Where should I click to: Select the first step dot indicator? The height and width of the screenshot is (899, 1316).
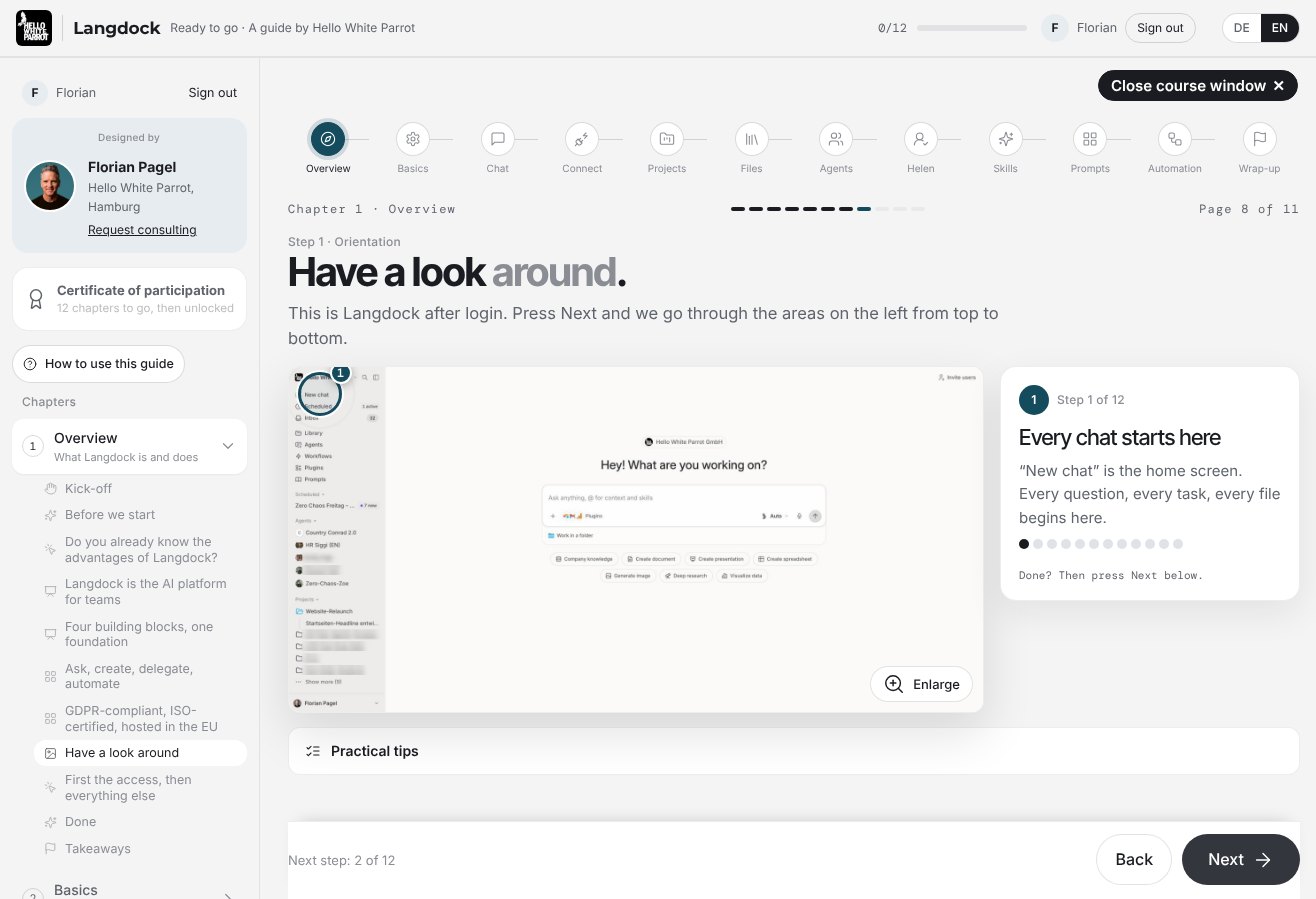(x=1024, y=544)
